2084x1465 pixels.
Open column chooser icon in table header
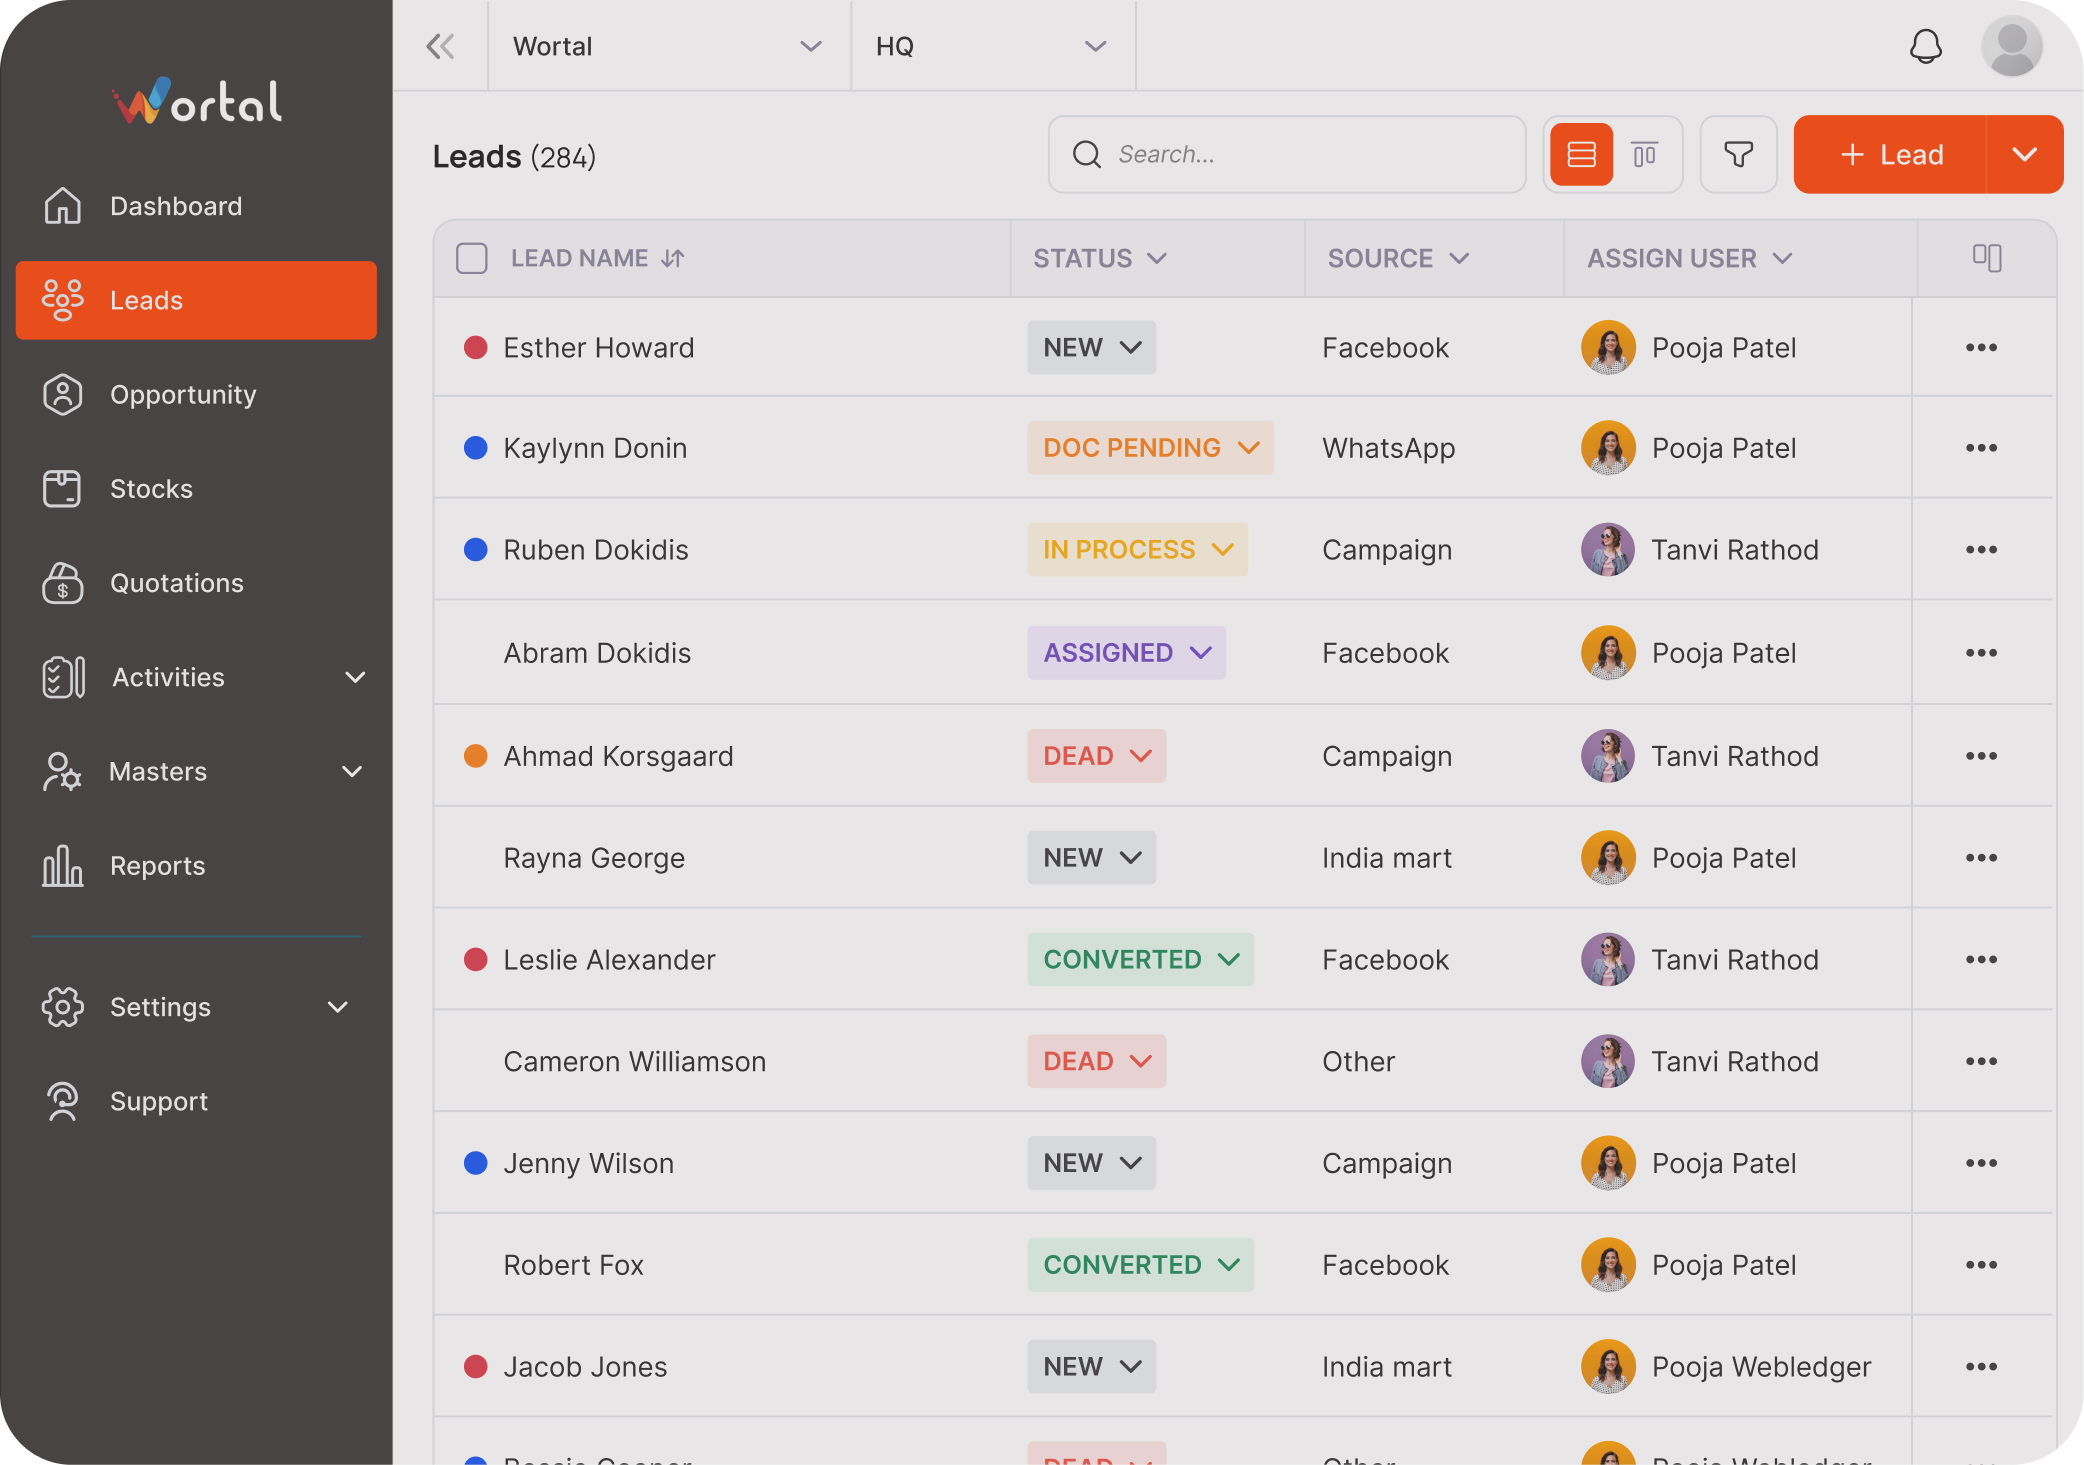click(x=1986, y=258)
